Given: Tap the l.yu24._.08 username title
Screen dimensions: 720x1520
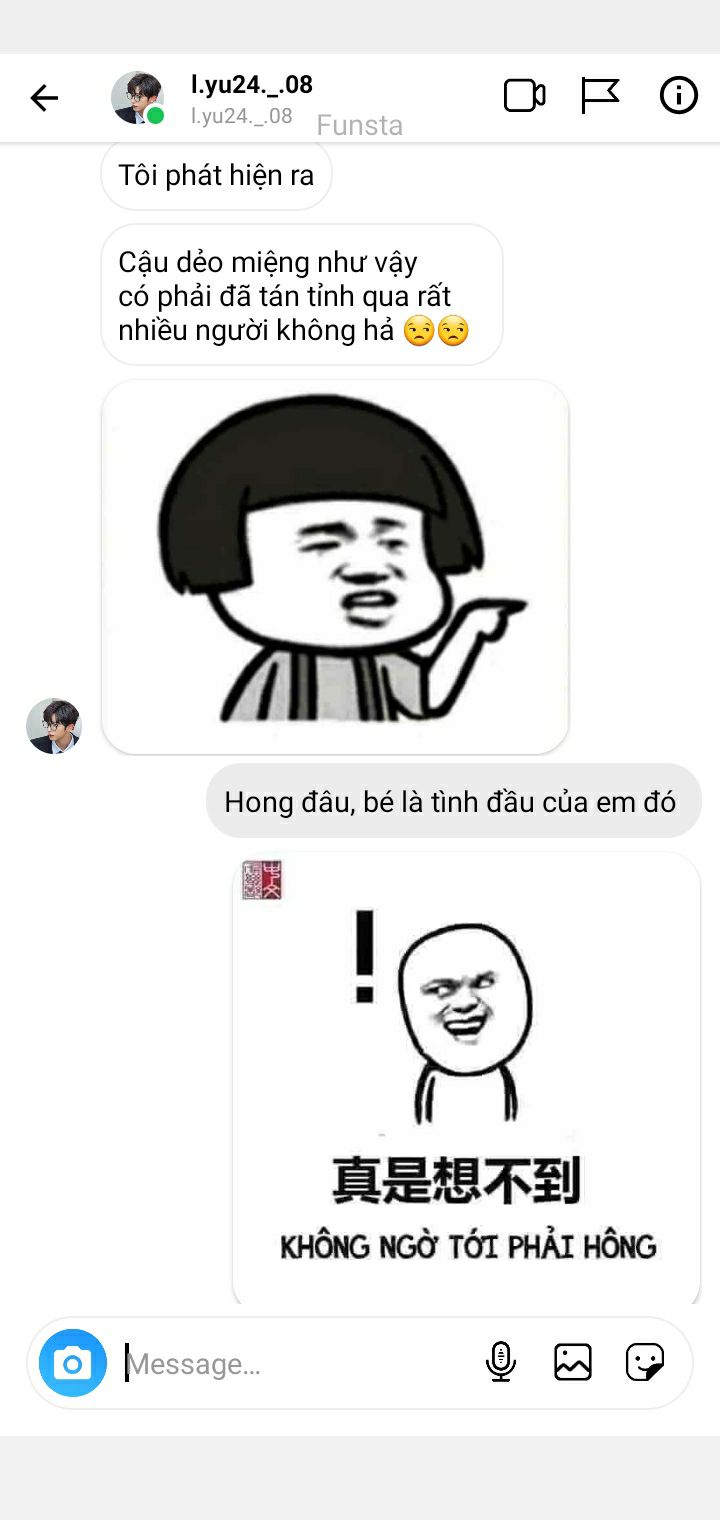Looking at the screenshot, I should point(252,84).
